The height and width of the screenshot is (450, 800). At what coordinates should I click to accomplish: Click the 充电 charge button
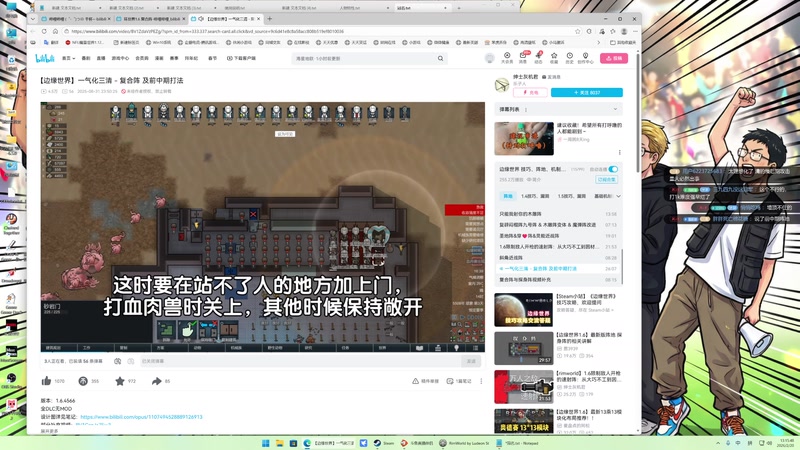[530, 92]
